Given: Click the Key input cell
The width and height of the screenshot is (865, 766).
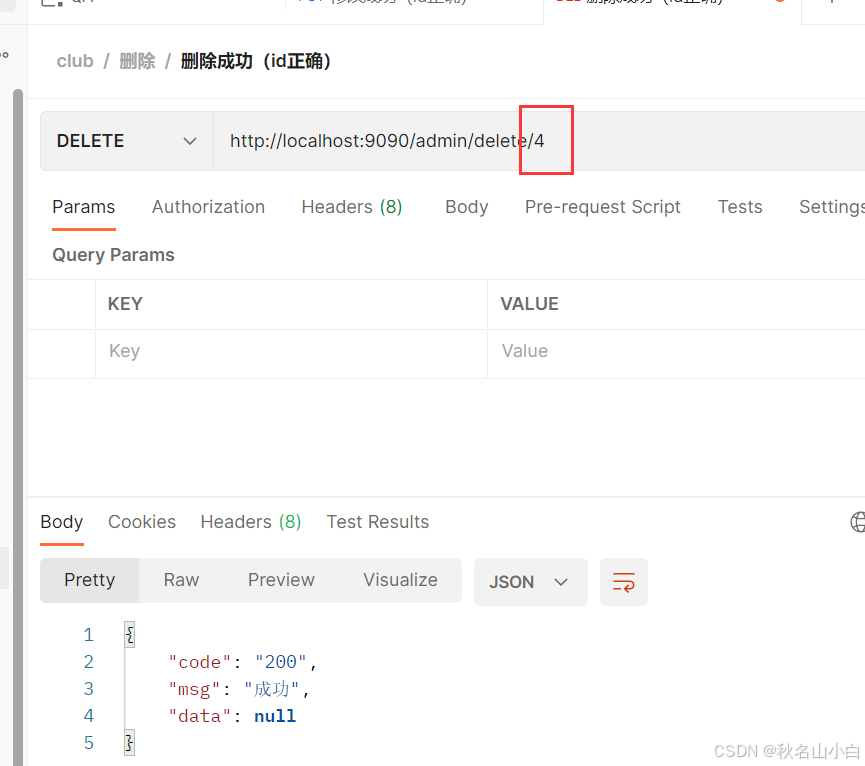Looking at the screenshot, I should [291, 354].
